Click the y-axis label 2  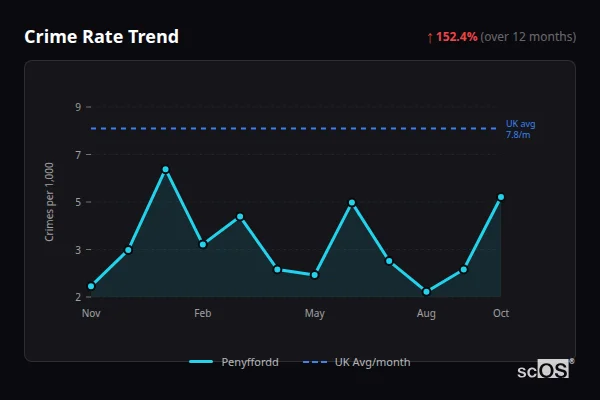[78, 297]
